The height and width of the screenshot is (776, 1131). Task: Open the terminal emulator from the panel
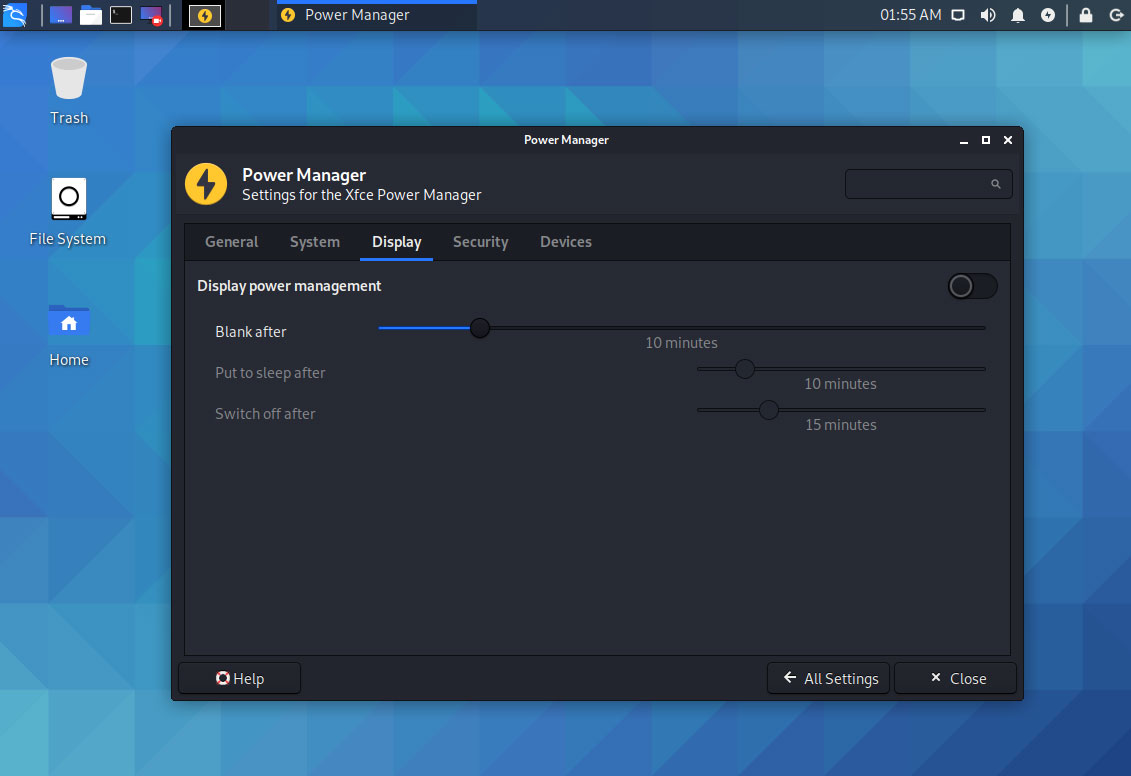pos(120,15)
